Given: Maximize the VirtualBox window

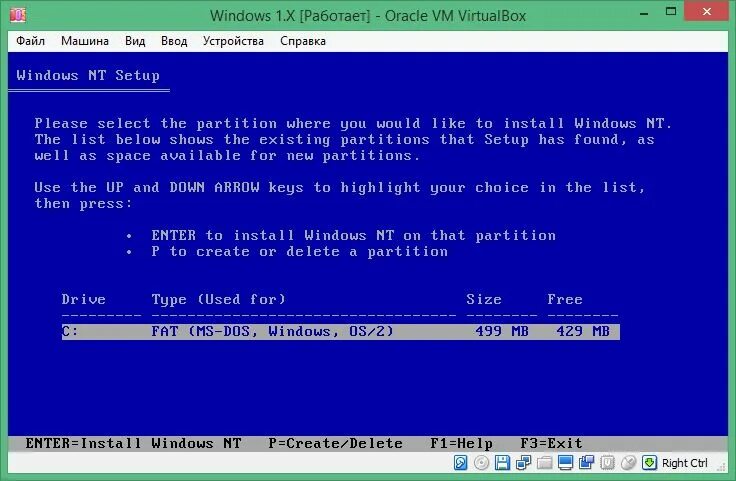Looking at the screenshot, I should [671, 12].
